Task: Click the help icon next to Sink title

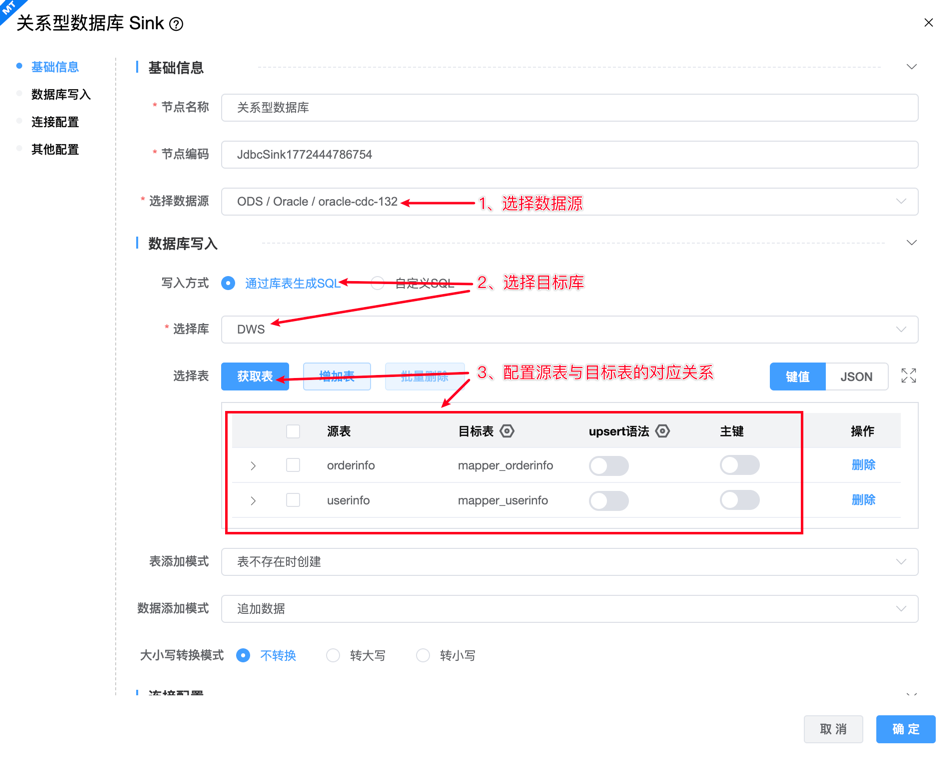Action: coord(177,24)
